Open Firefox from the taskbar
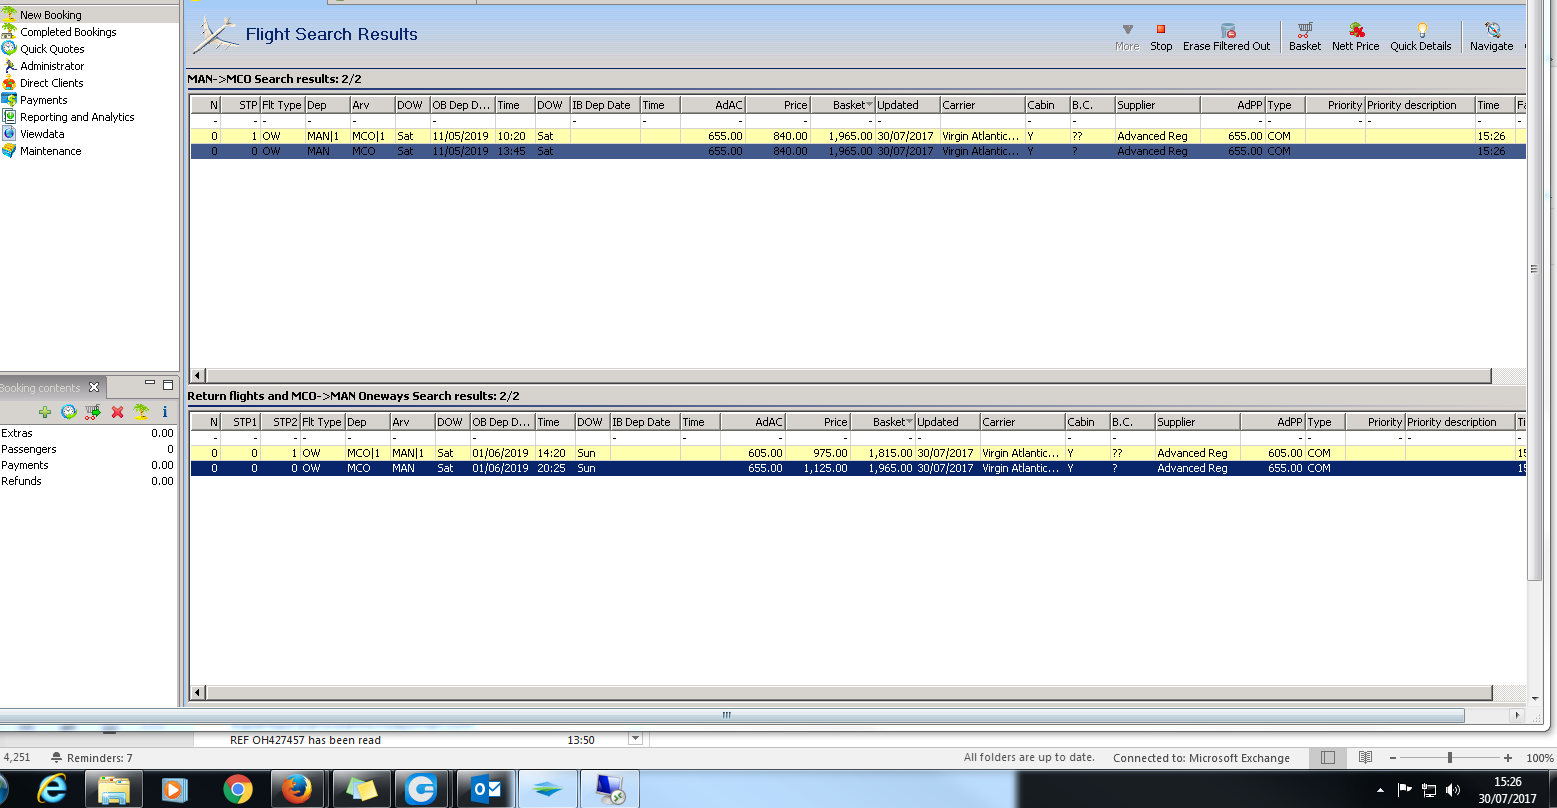This screenshot has height=808, width=1557. point(297,790)
